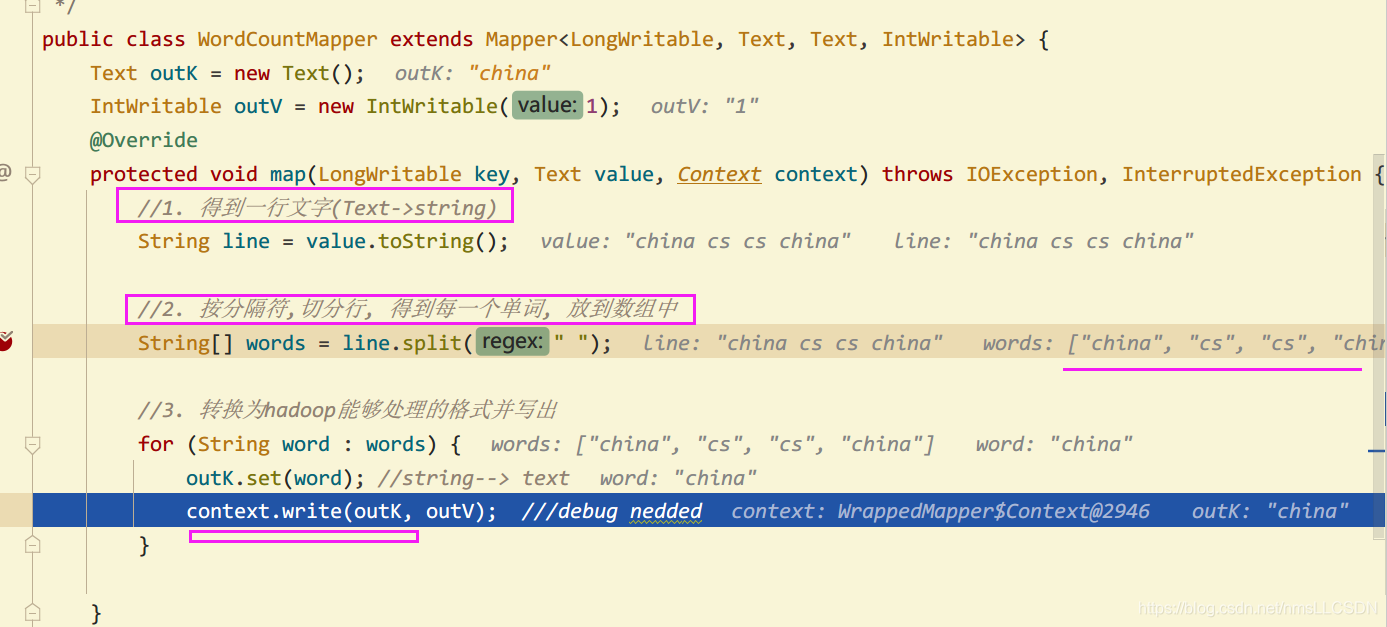1387x627 pixels.
Task: Click the 'value:' parameter hint in IntWritable constructor
Action: coord(547,106)
